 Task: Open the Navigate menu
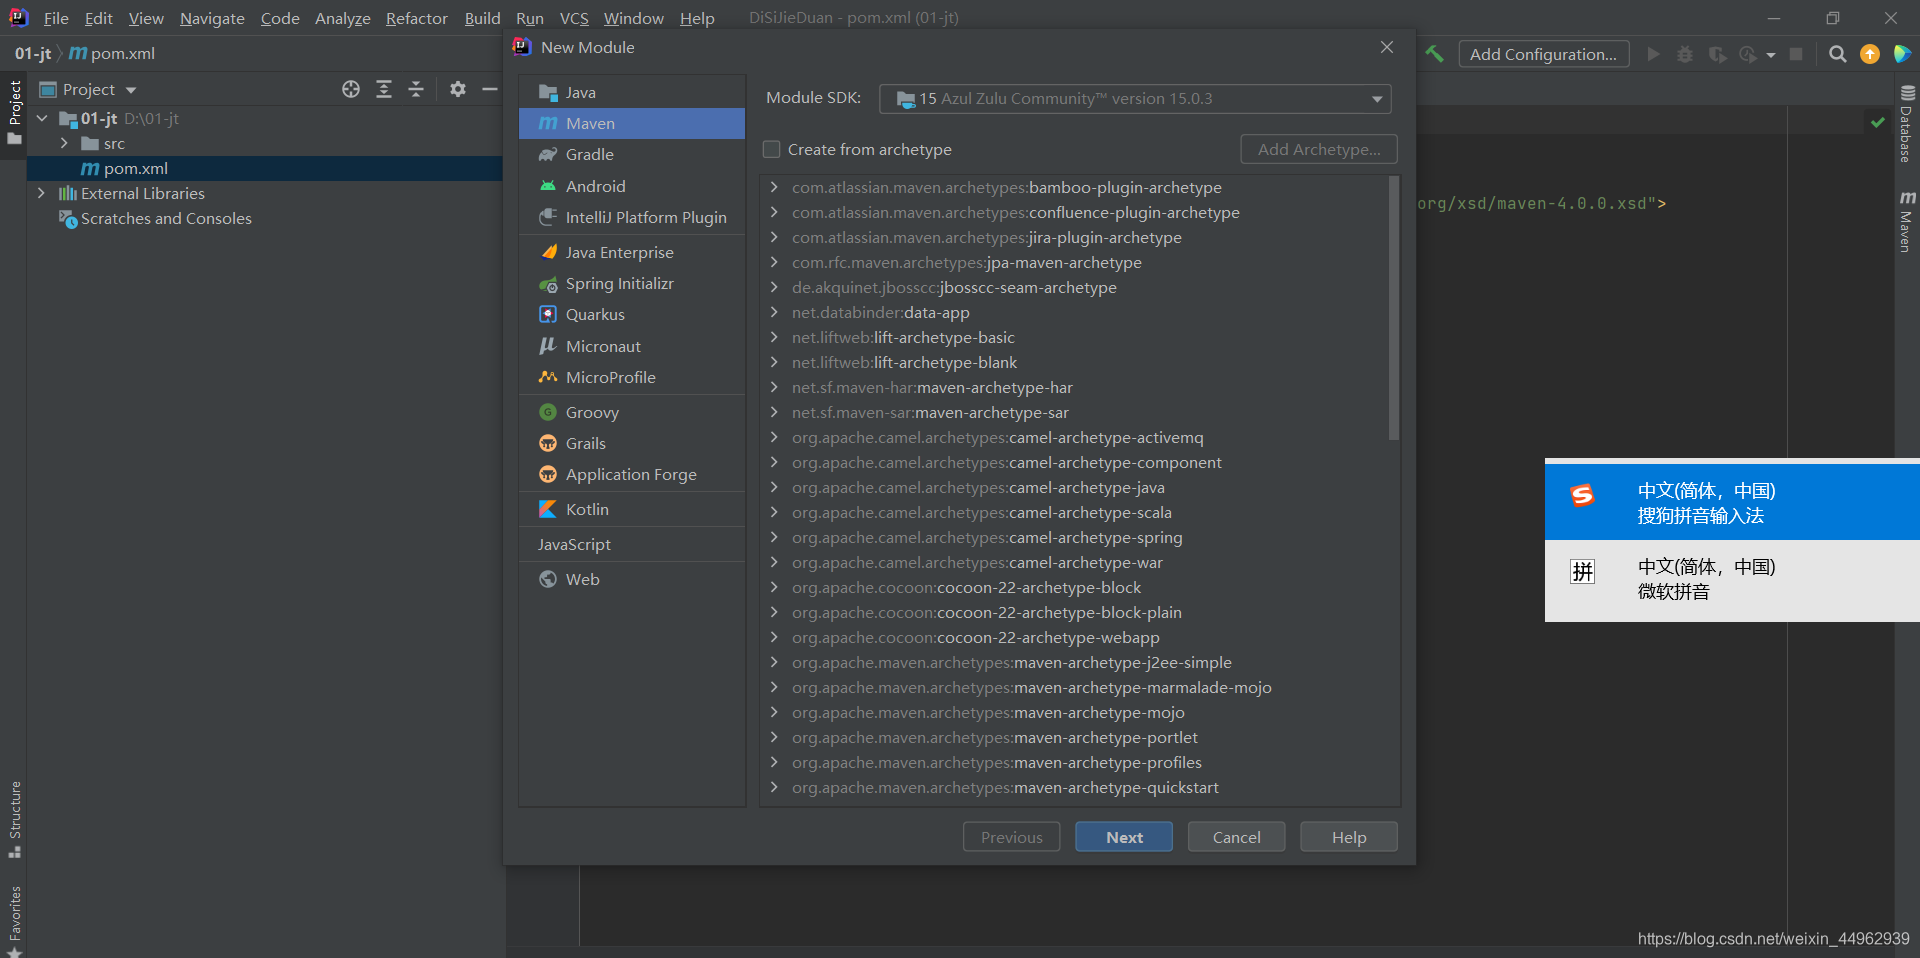212,18
